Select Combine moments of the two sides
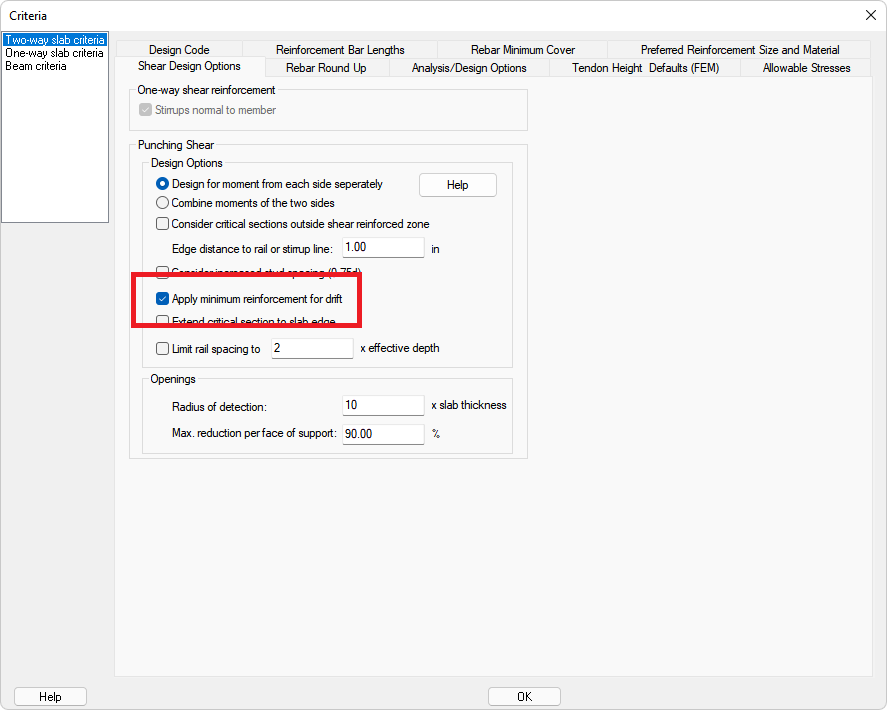This screenshot has height=710, width=887. click(163, 203)
